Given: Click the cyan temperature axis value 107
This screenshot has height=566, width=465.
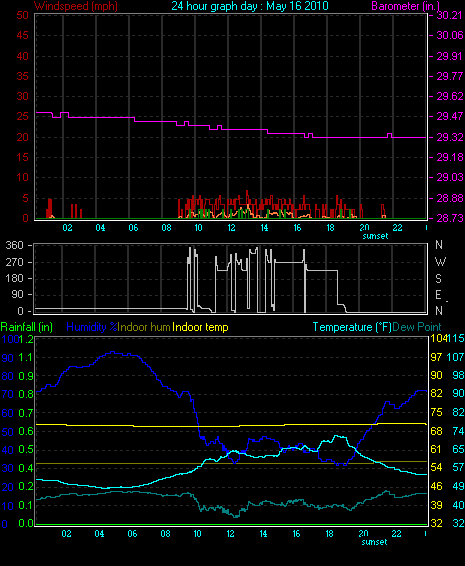Looking at the screenshot, I should (x=455, y=357).
